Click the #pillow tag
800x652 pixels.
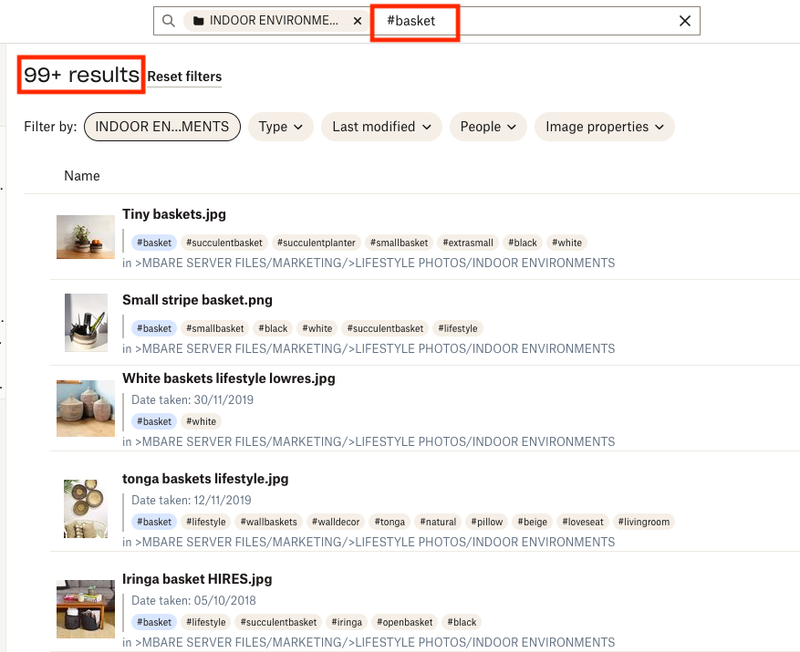pyautogui.click(x=487, y=522)
